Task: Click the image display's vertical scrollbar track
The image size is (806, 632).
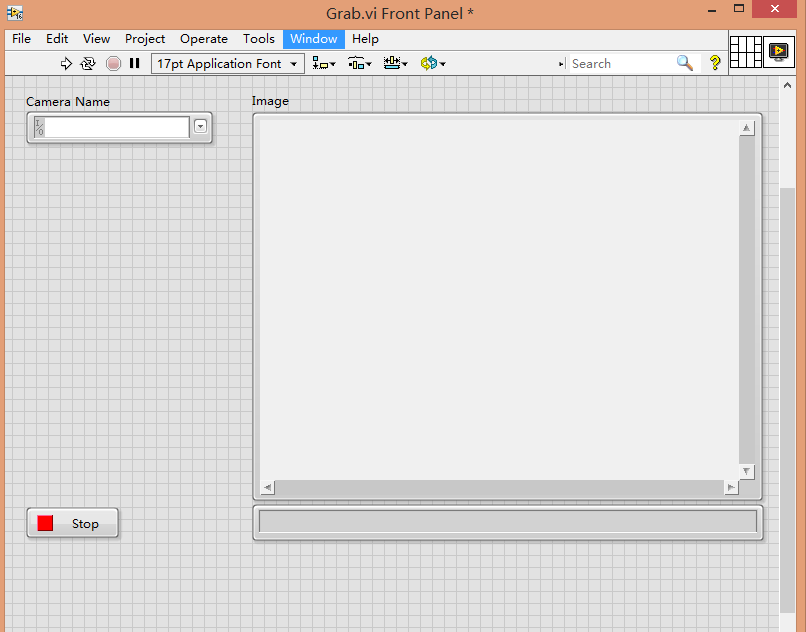Action: (x=746, y=300)
